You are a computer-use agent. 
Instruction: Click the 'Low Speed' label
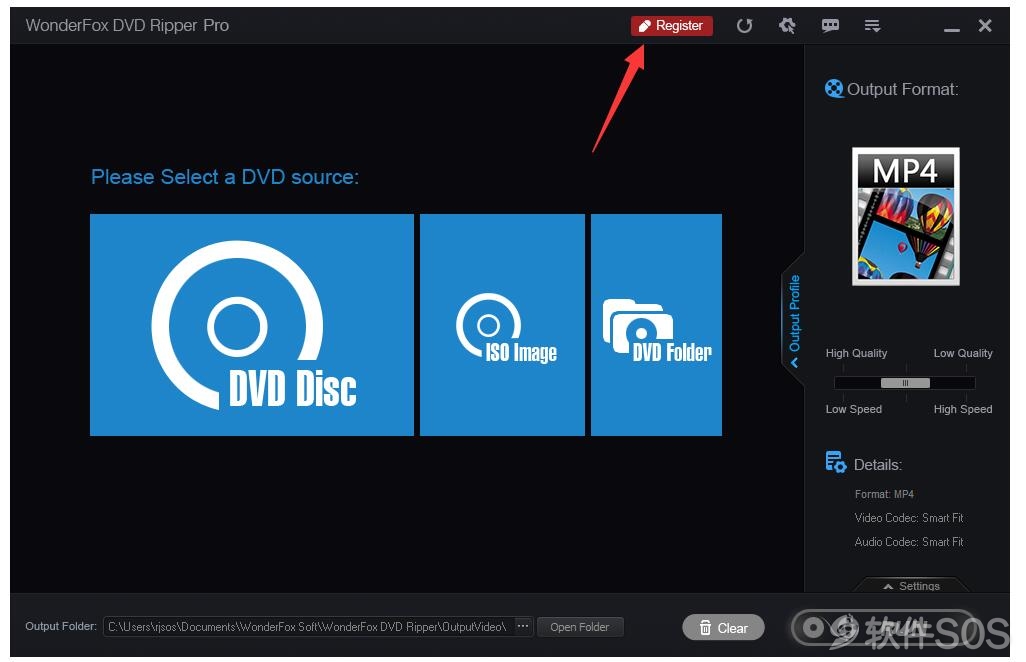(853, 409)
